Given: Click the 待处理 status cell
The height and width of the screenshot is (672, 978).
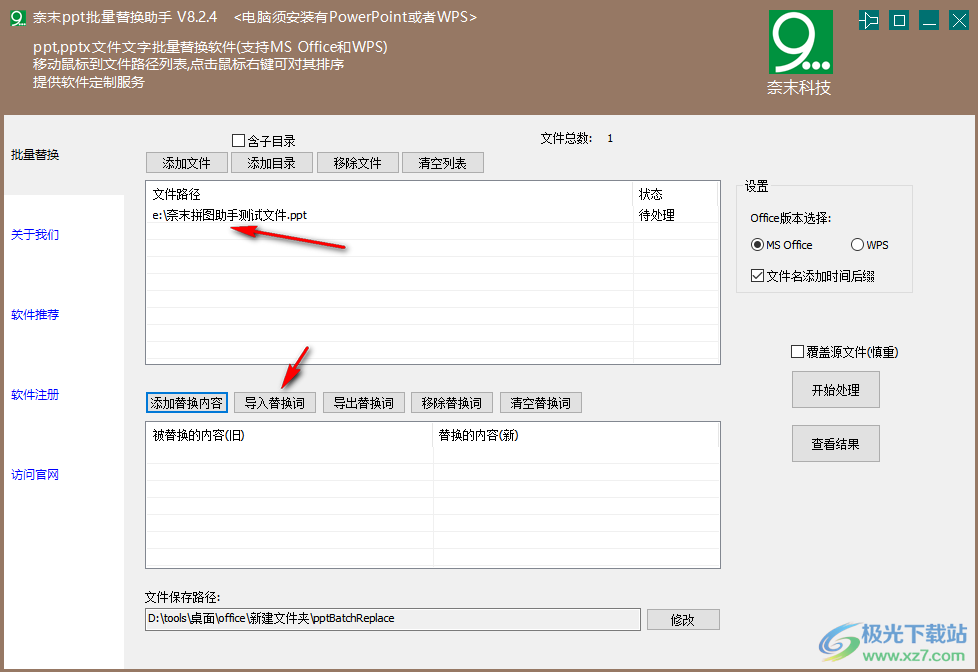Looking at the screenshot, I should click(657, 215).
